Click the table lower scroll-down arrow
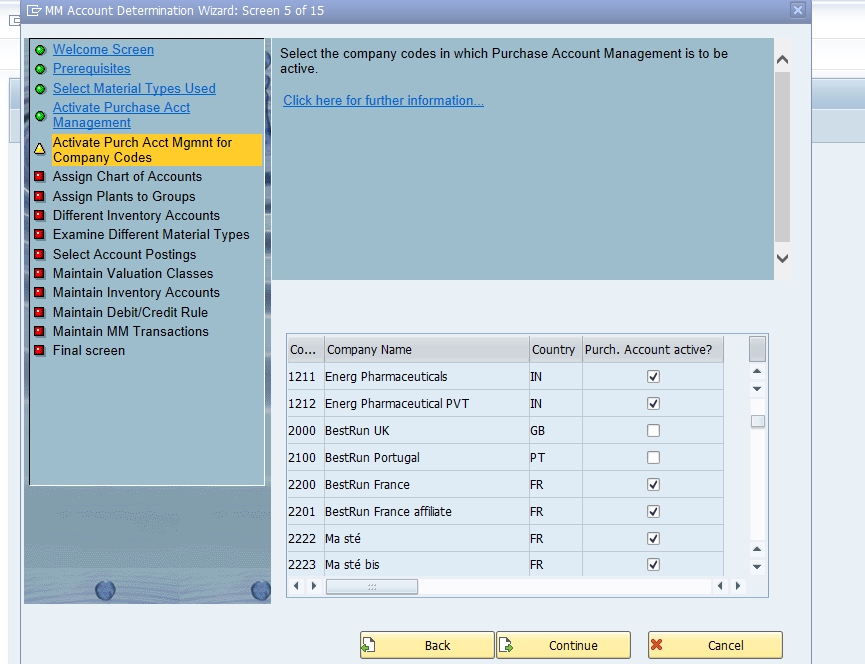 click(757, 566)
